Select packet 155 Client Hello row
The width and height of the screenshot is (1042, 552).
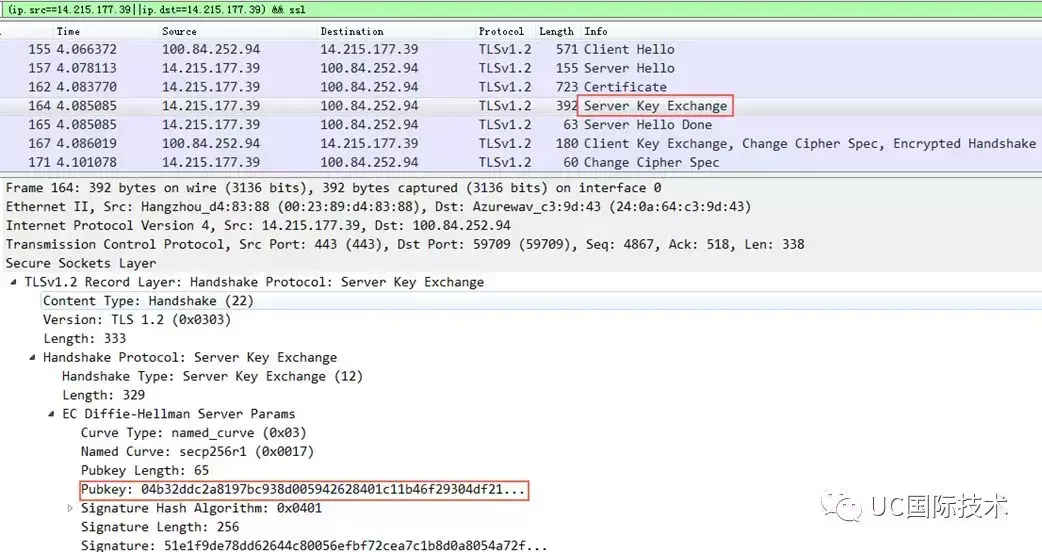pyautogui.click(x=521, y=49)
